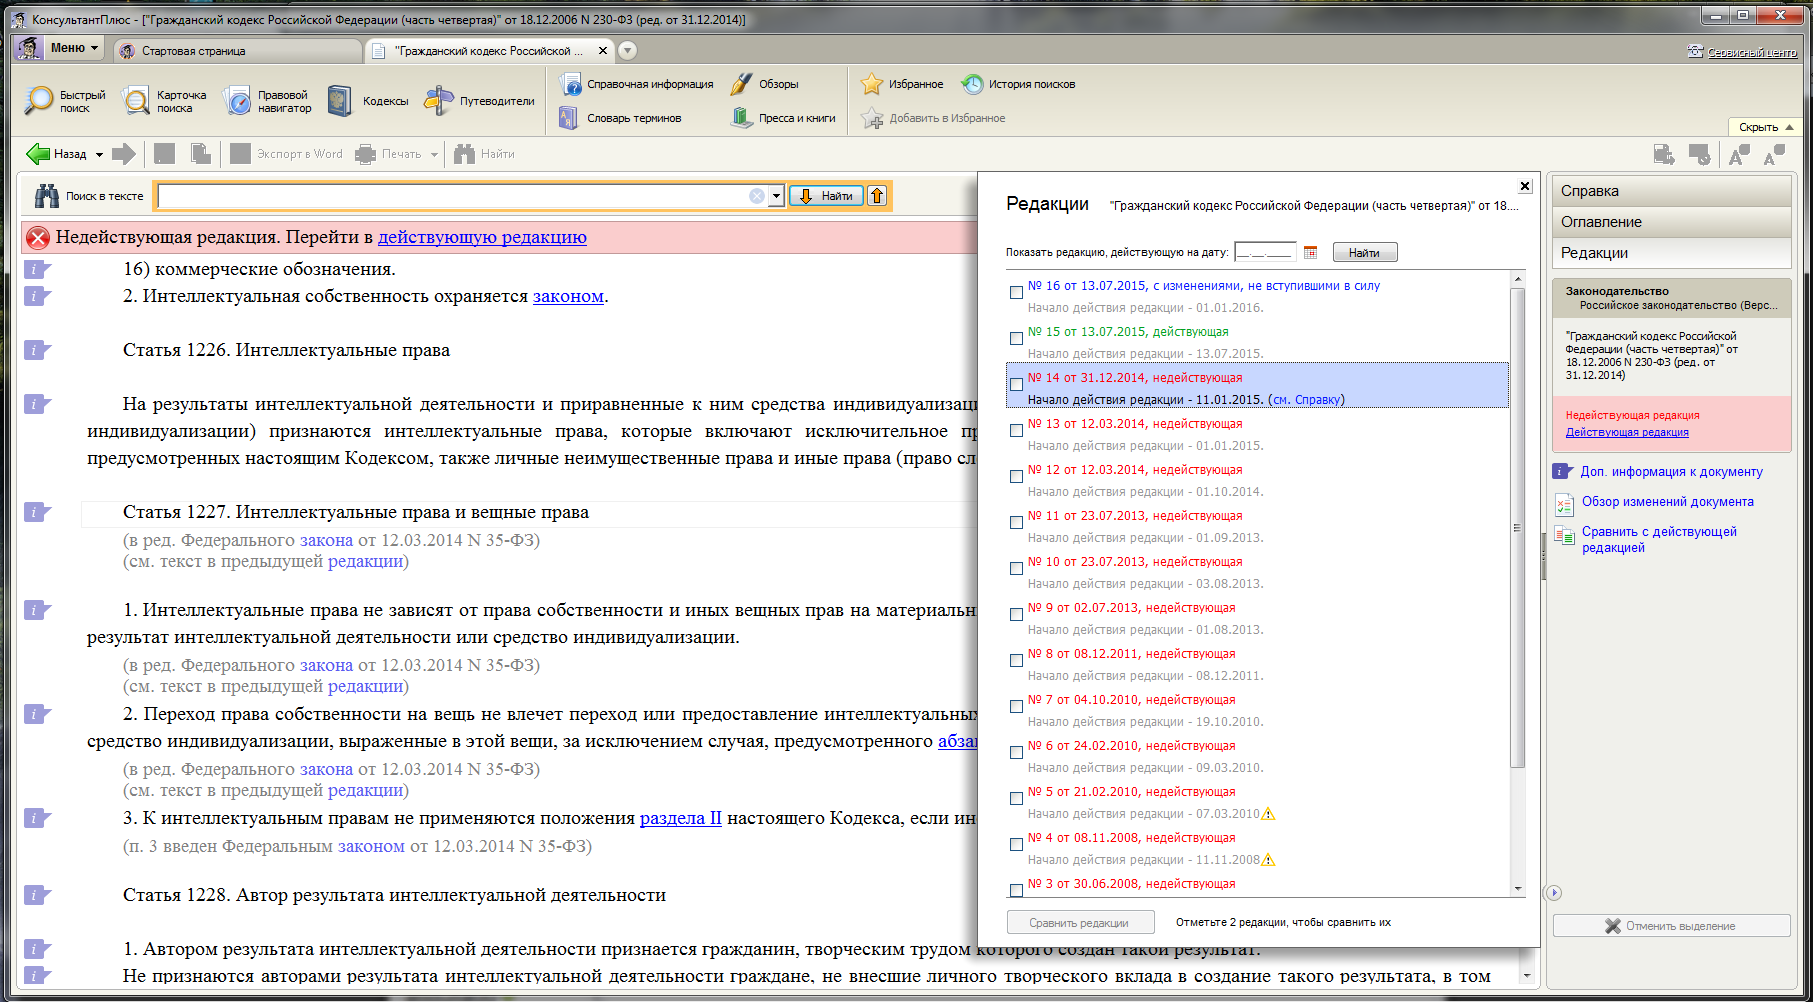Follow the 'действующую редакцию' link in red banner
The height and width of the screenshot is (1002, 1813).
point(482,237)
